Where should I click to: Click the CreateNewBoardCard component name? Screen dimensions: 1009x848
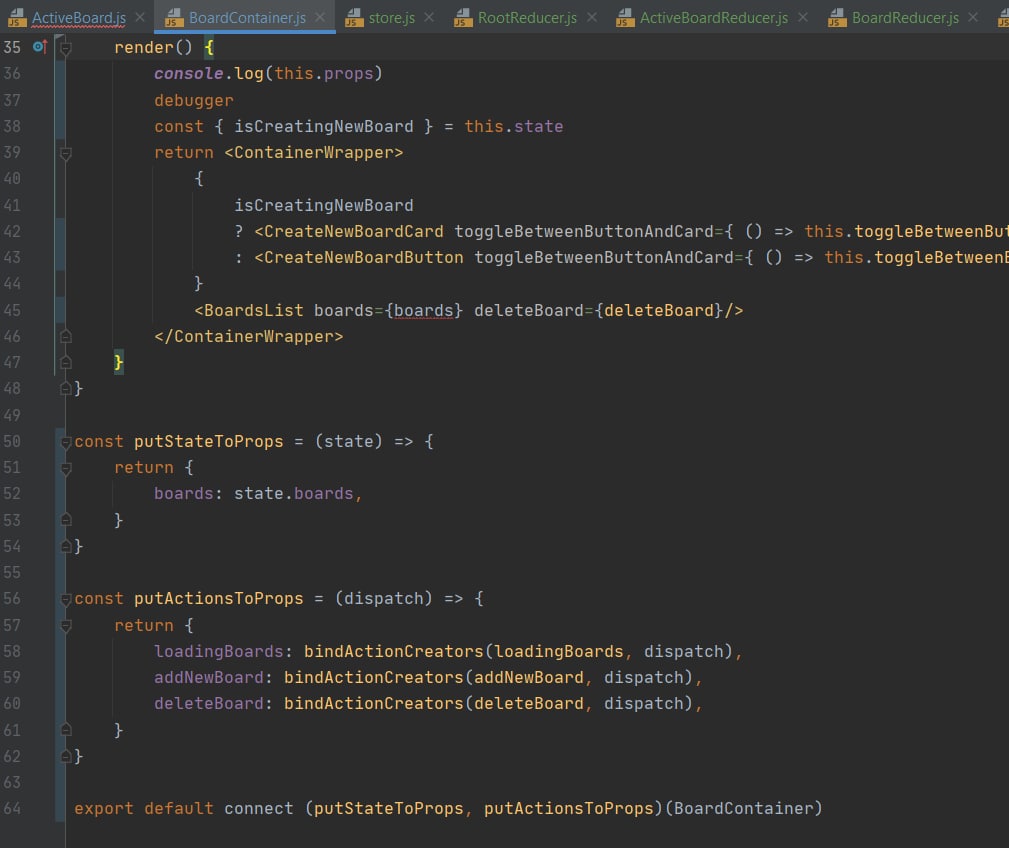point(354,232)
